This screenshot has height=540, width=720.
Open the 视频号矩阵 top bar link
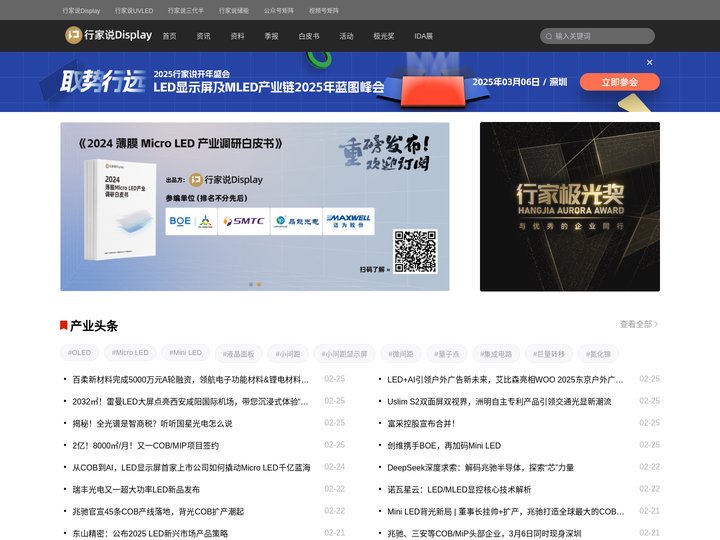tap(324, 11)
